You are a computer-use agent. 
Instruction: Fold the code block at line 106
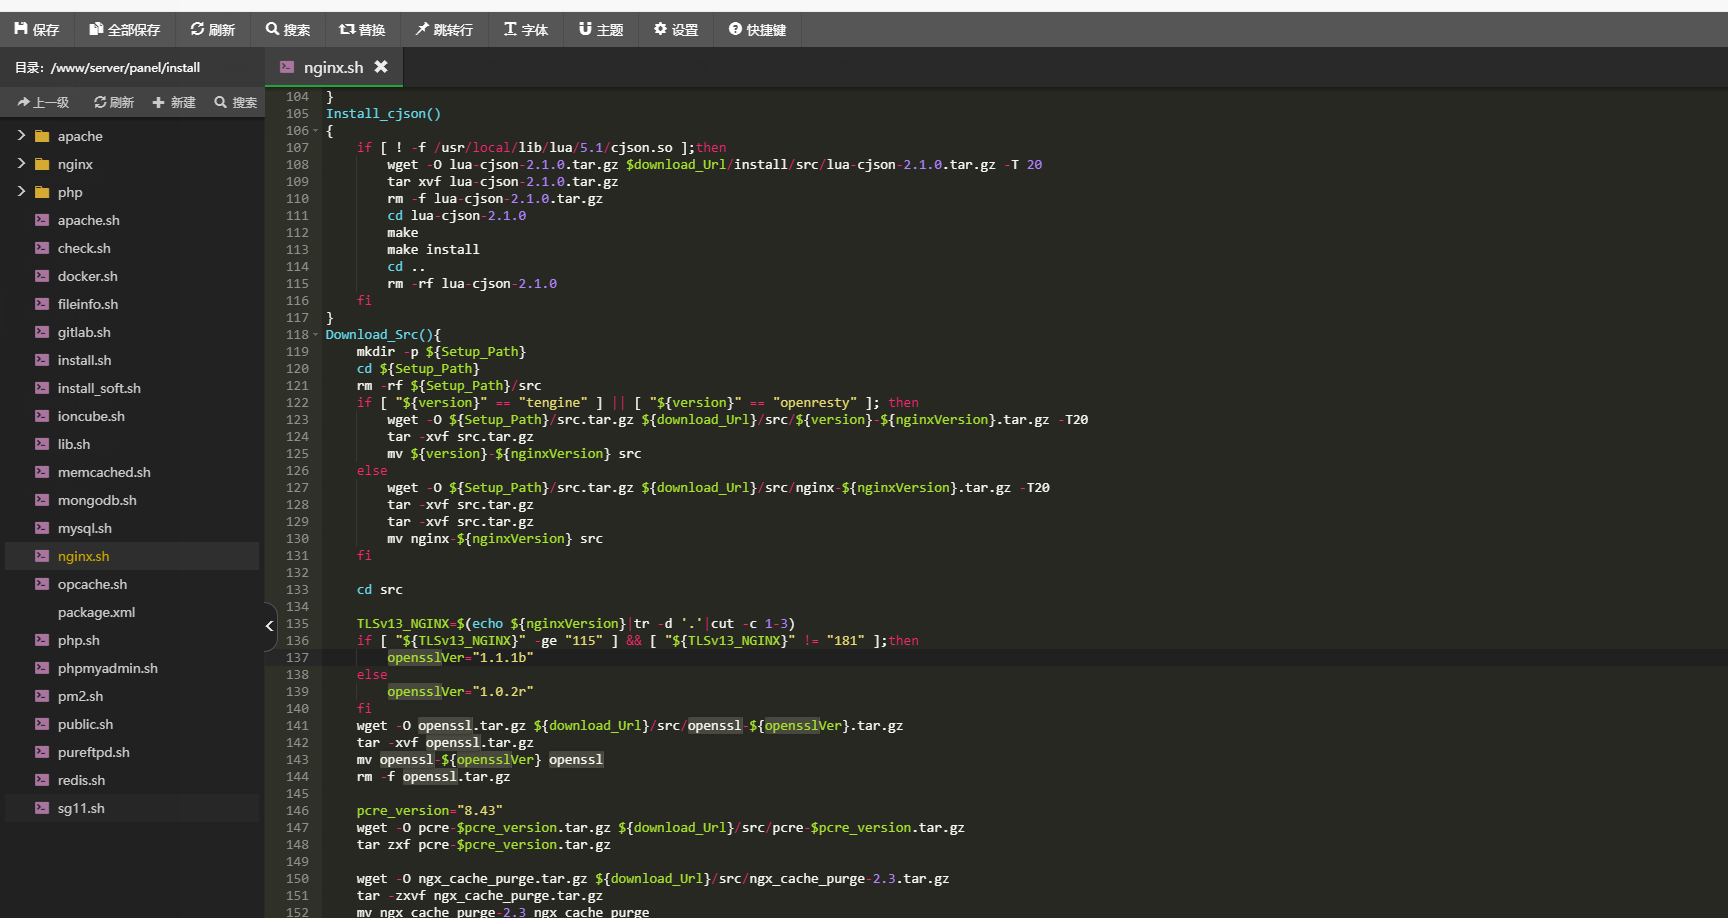coord(316,131)
